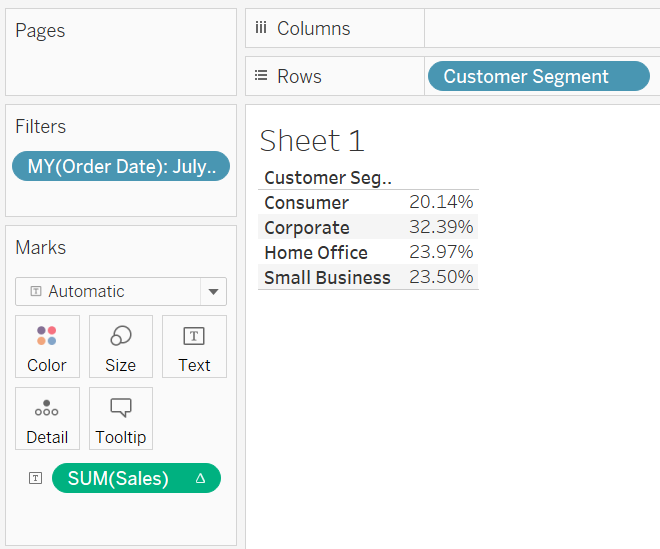Select the MY(Order Date) filter pill

[121, 166]
